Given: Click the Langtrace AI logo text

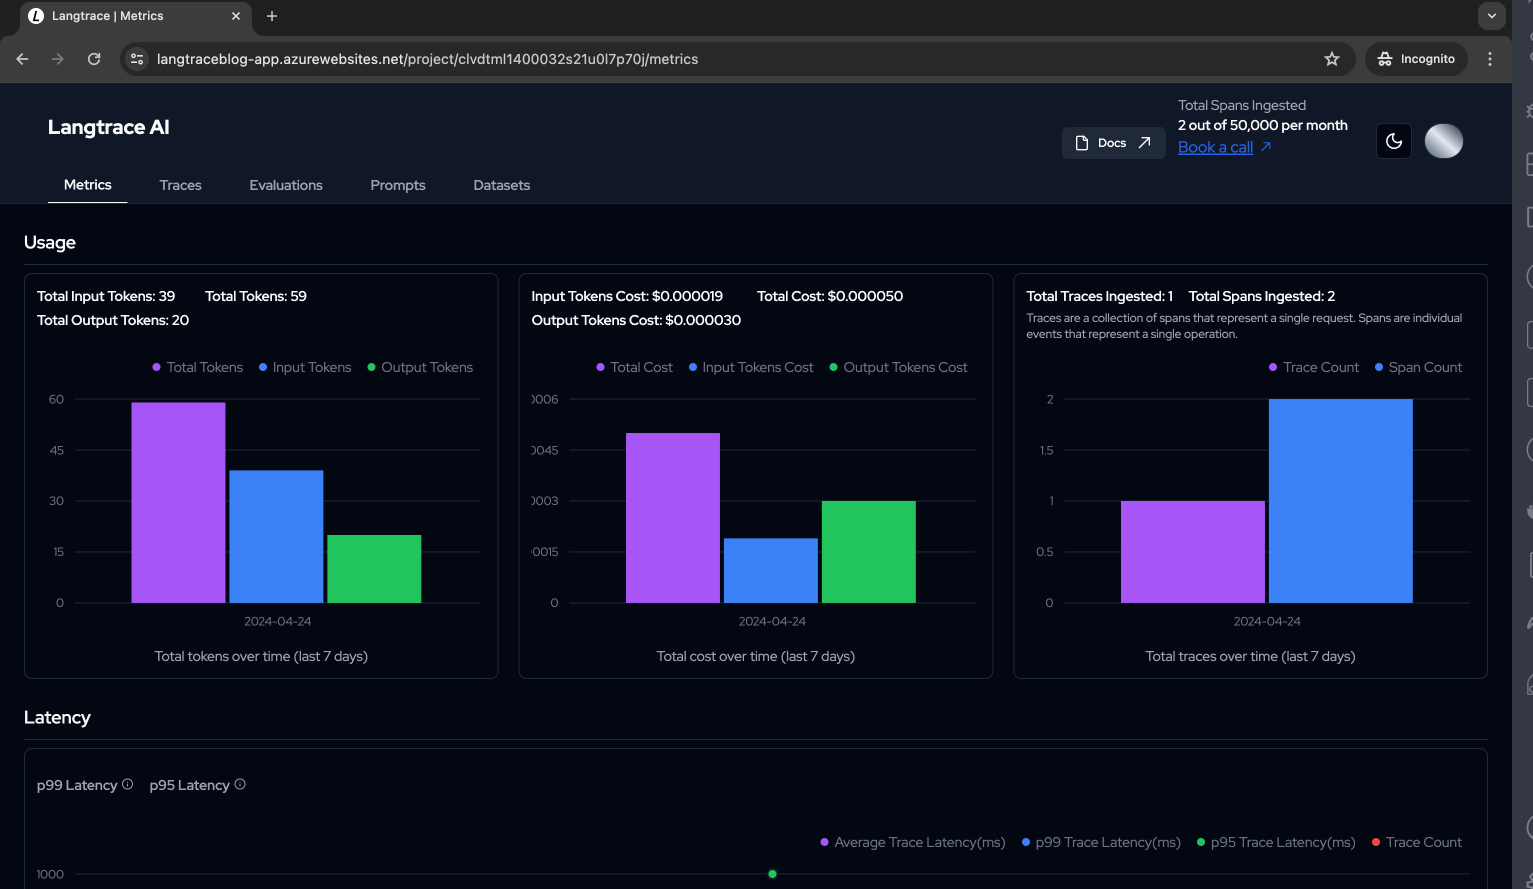Looking at the screenshot, I should click(109, 127).
